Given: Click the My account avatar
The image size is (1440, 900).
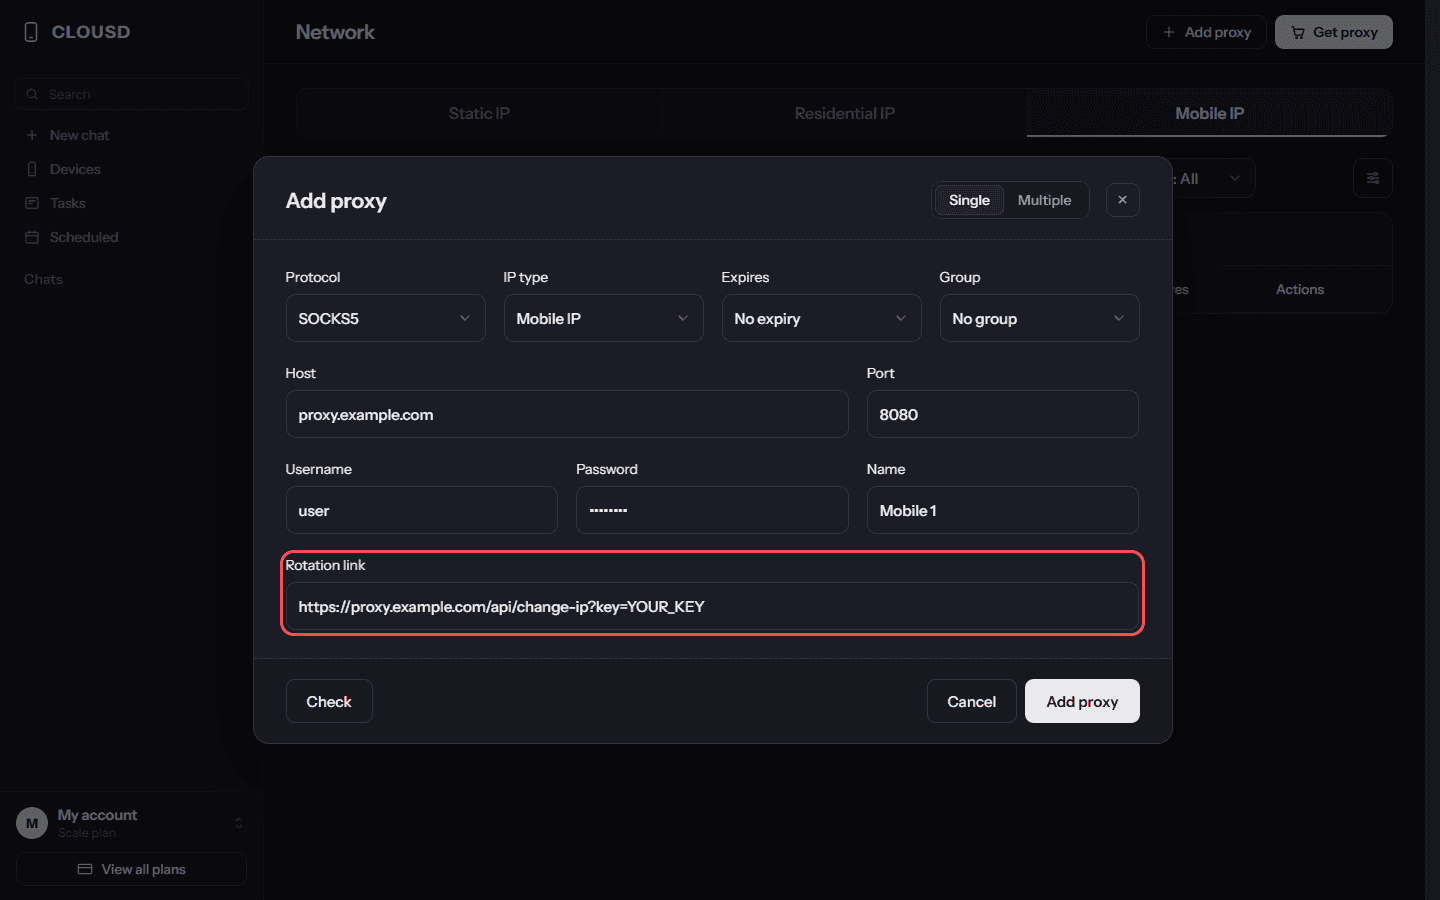Looking at the screenshot, I should pos(32,823).
